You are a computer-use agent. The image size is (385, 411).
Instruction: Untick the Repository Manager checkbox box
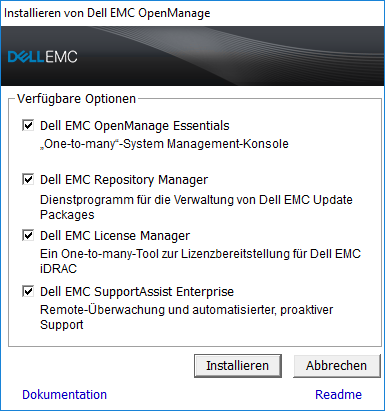pos(28,179)
